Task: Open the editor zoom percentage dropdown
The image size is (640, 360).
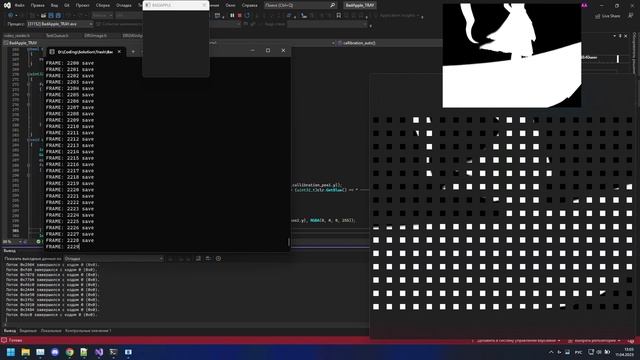Action: (20, 242)
